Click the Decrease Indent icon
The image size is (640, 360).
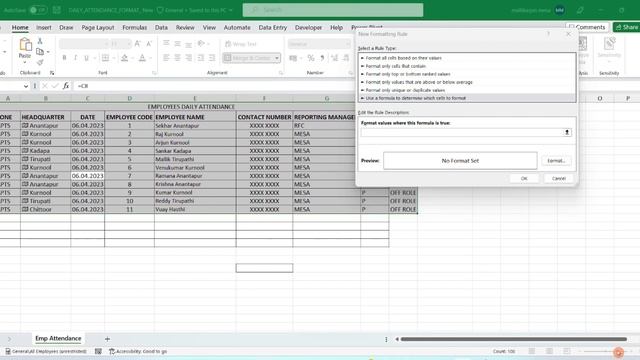[201, 58]
